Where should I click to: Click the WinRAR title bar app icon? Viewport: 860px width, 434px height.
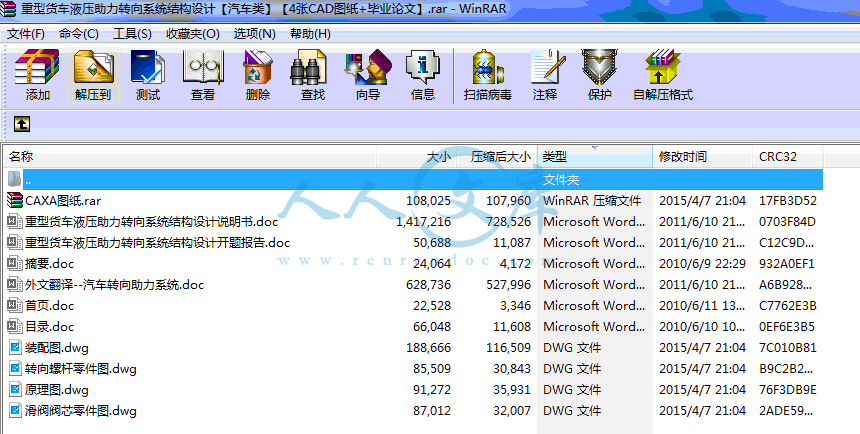(9, 9)
